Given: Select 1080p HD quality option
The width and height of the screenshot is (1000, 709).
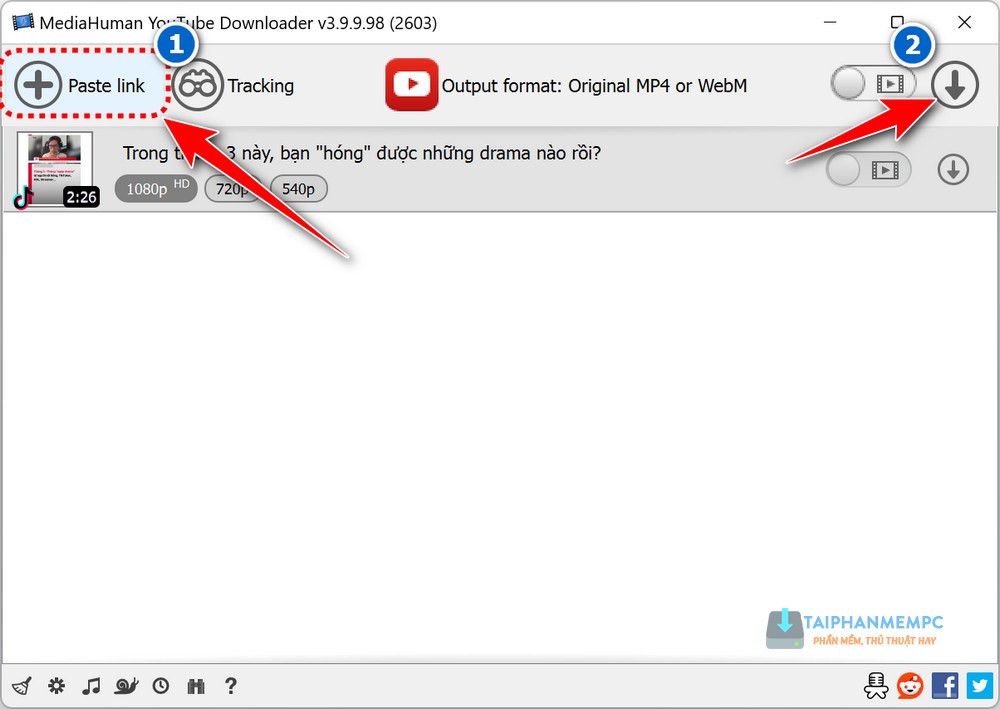Looking at the screenshot, I should pyautogui.click(x=155, y=188).
